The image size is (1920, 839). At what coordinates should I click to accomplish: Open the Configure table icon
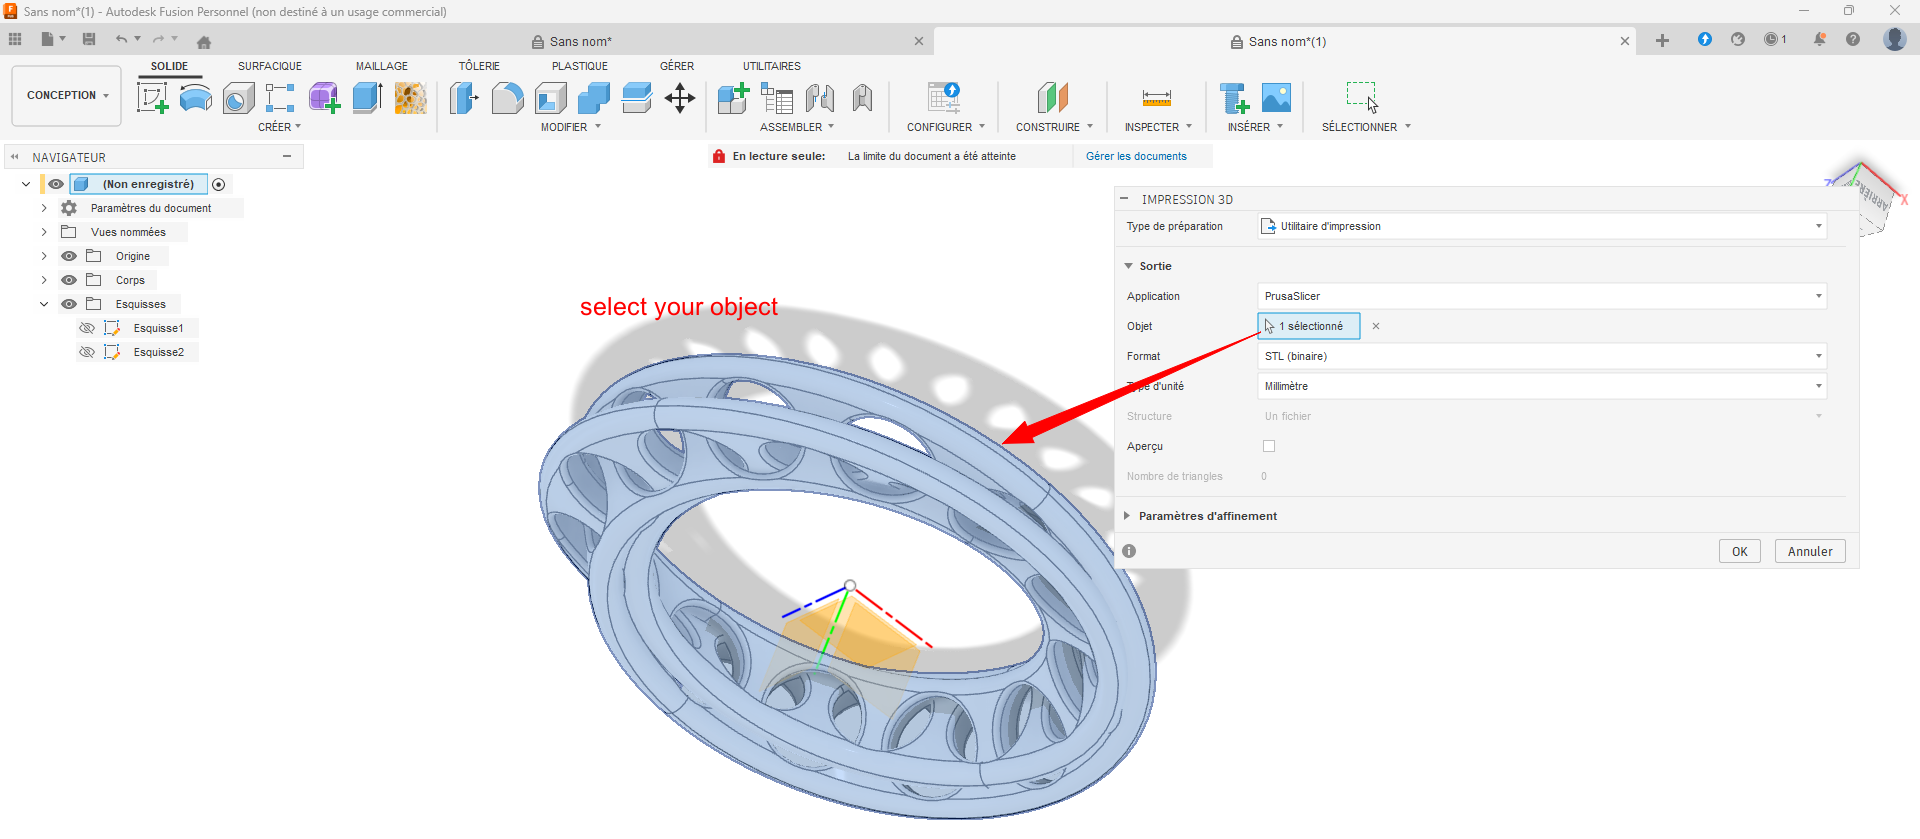(944, 97)
